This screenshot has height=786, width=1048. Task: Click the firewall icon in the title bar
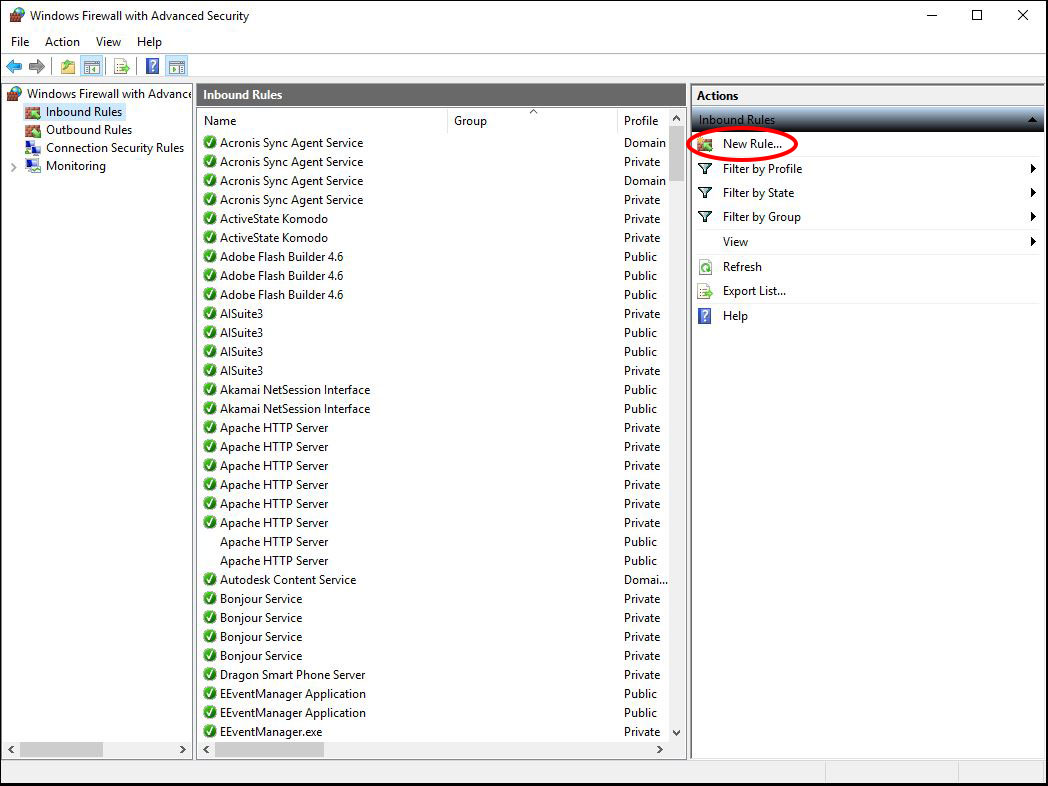(17, 15)
